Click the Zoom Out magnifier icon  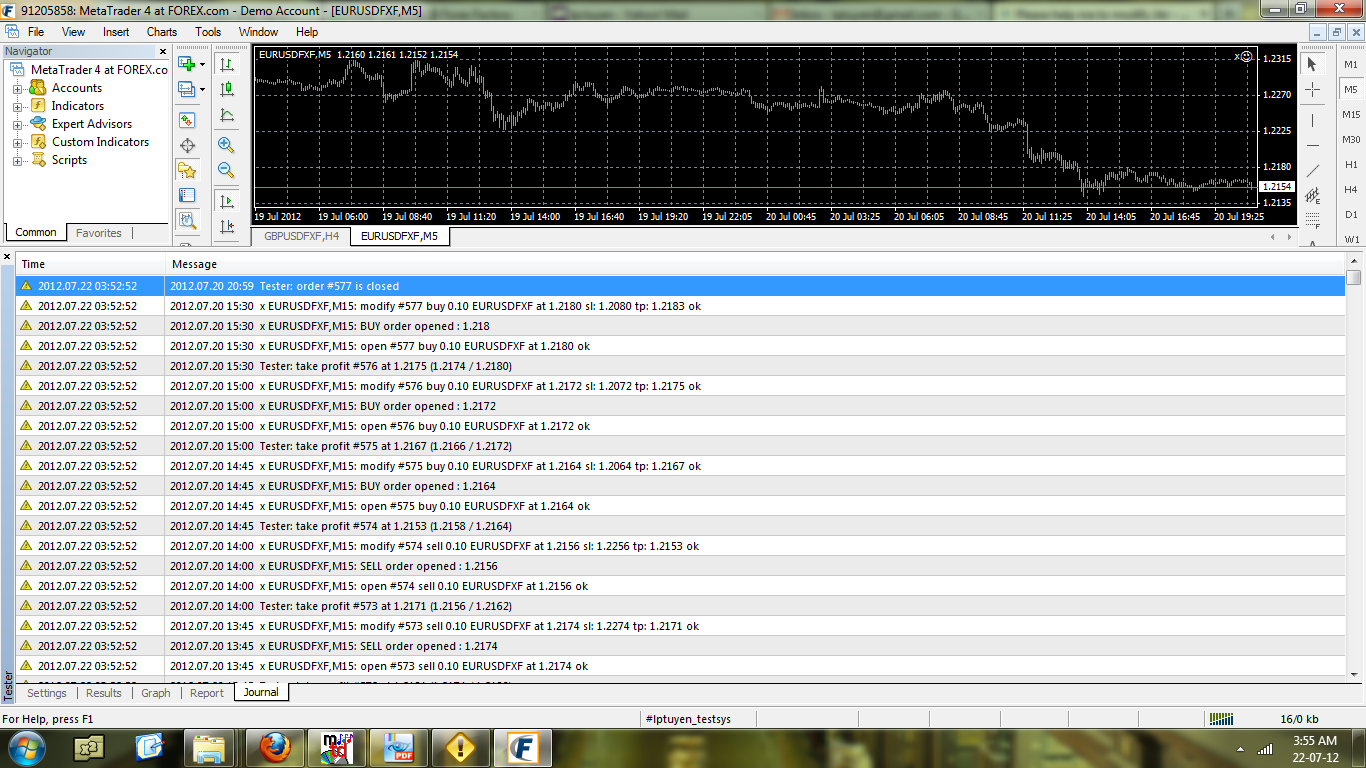coord(227,171)
